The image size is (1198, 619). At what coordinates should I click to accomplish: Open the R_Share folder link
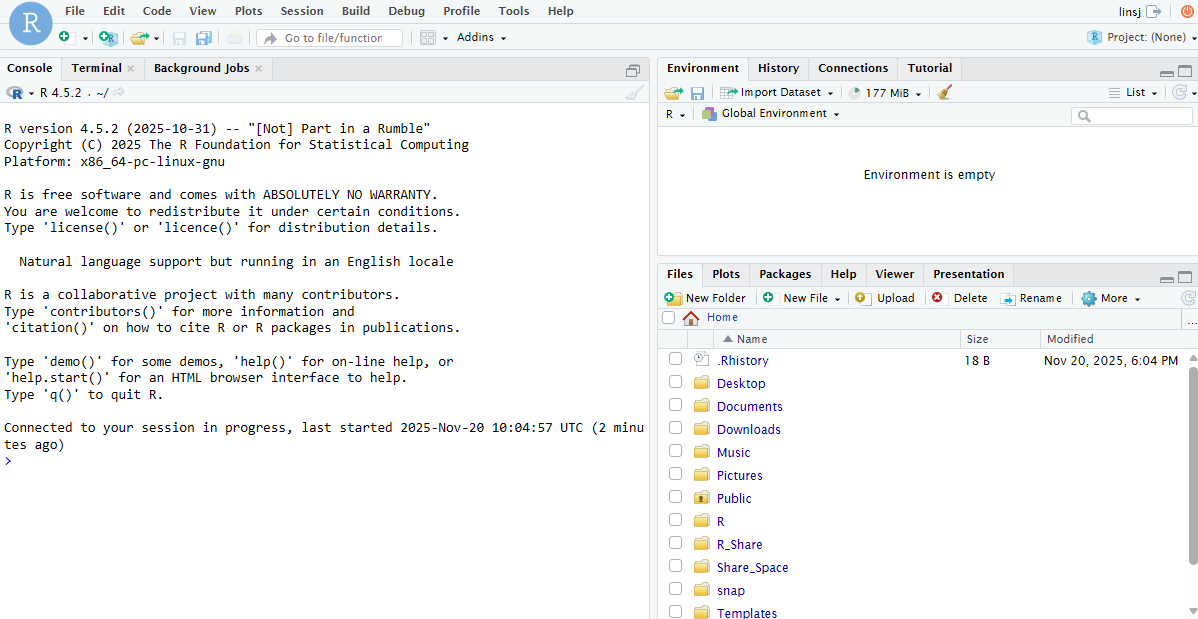coord(739,544)
